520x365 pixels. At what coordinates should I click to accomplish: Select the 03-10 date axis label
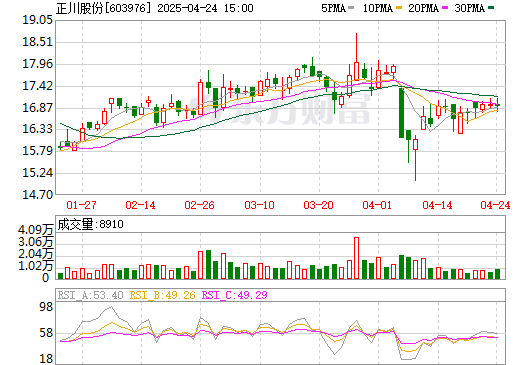(x=259, y=205)
